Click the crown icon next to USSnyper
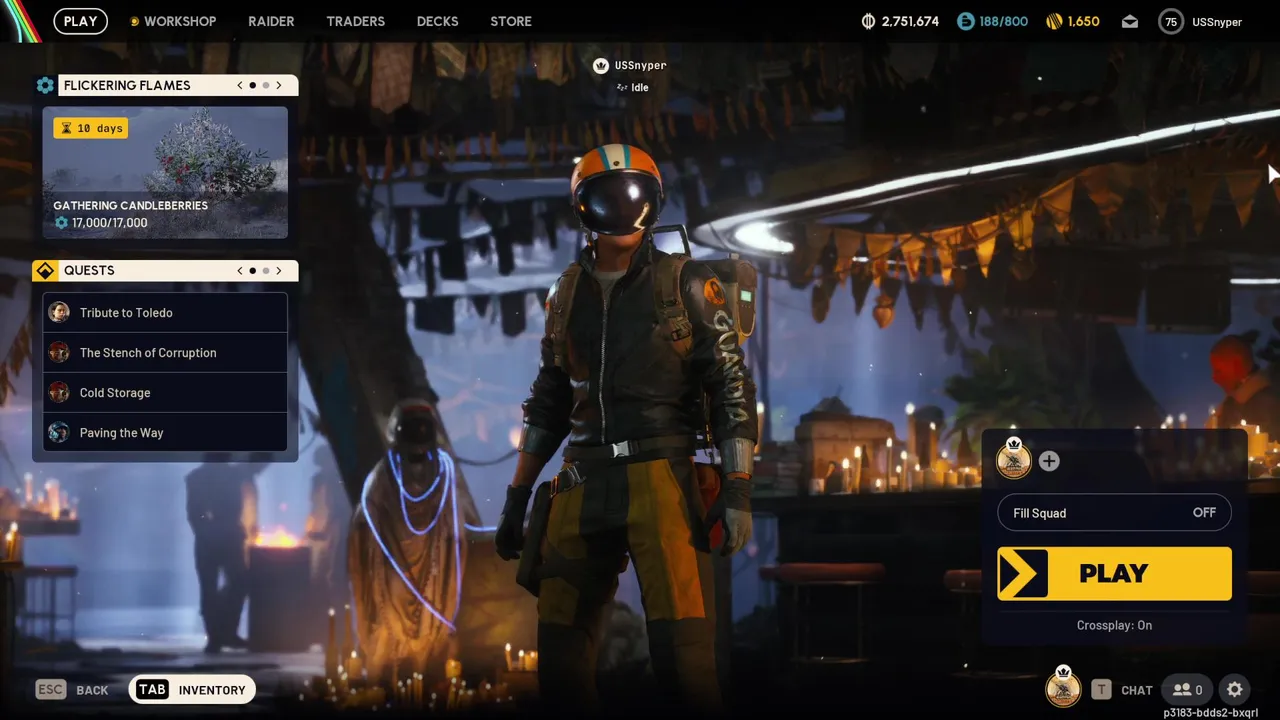Image resolution: width=1280 pixels, height=720 pixels. [601, 66]
